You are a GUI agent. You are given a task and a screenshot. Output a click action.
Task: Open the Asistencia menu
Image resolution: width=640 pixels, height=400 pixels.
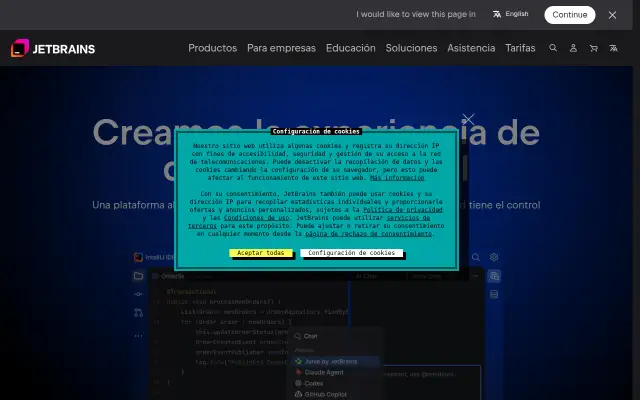pyautogui.click(x=471, y=48)
